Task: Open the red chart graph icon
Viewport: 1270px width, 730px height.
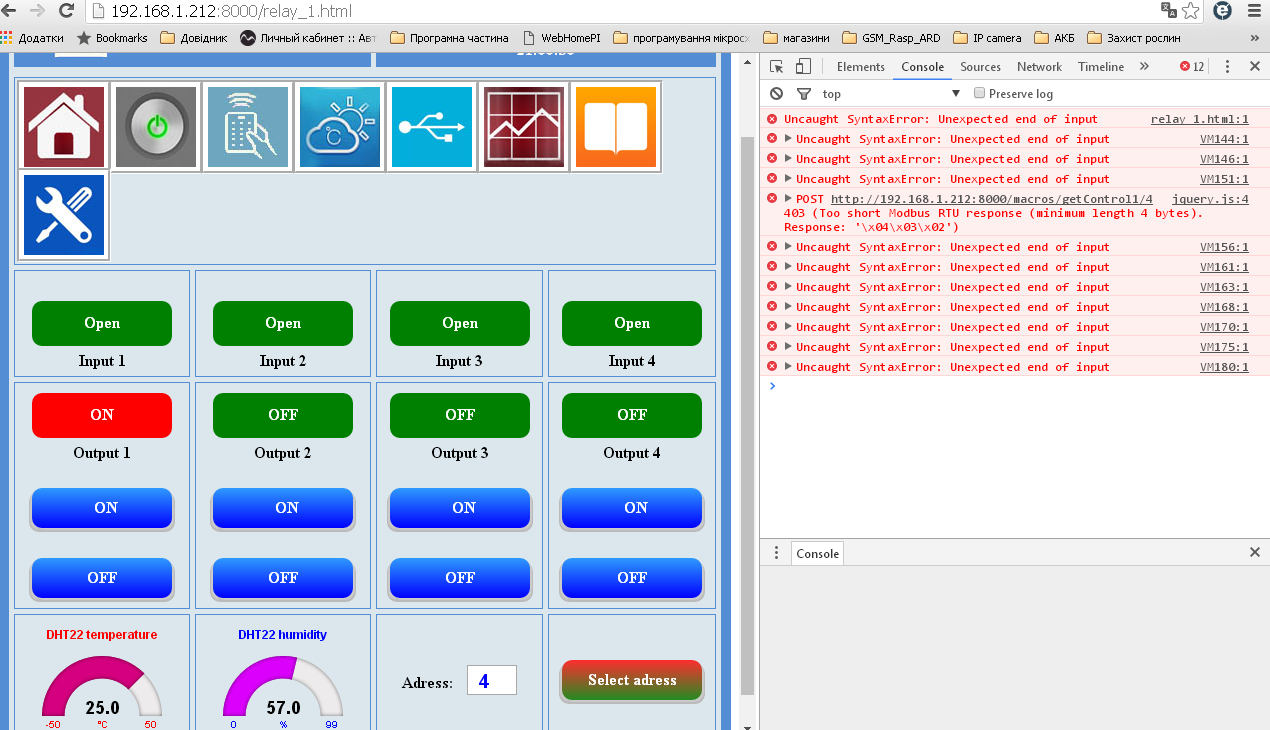Action: coord(524,127)
